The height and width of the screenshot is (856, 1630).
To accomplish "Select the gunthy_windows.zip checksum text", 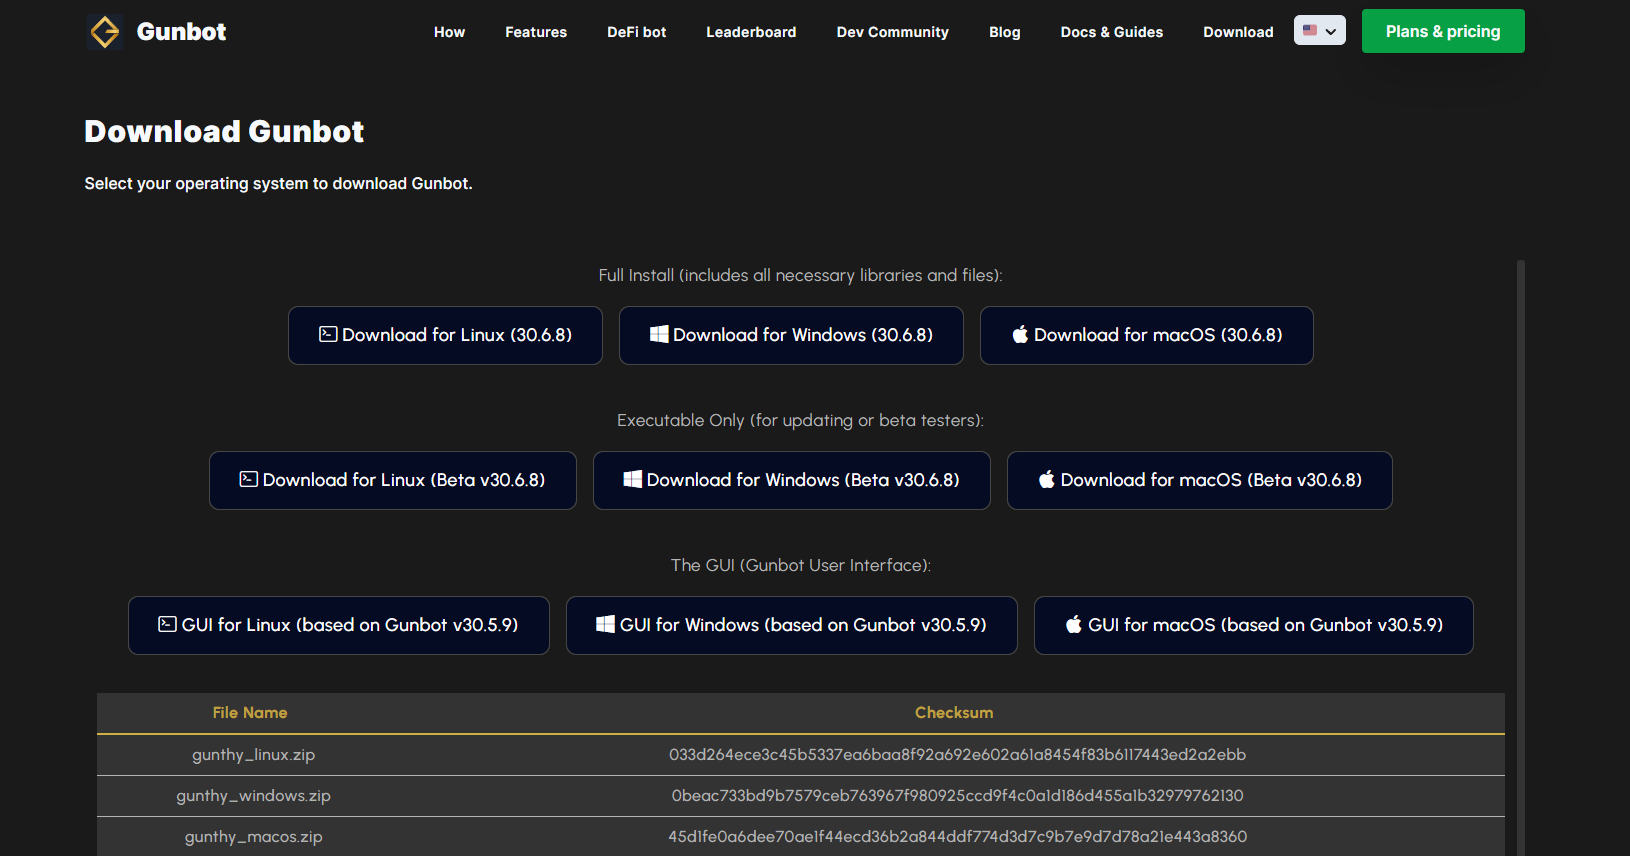I will [x=957, y=796].
